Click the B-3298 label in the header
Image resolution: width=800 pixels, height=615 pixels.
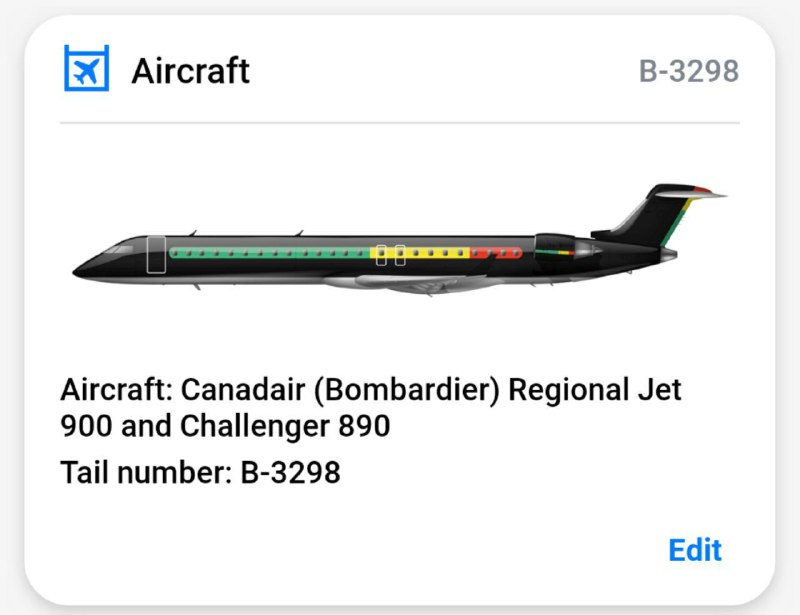[689, 71]
